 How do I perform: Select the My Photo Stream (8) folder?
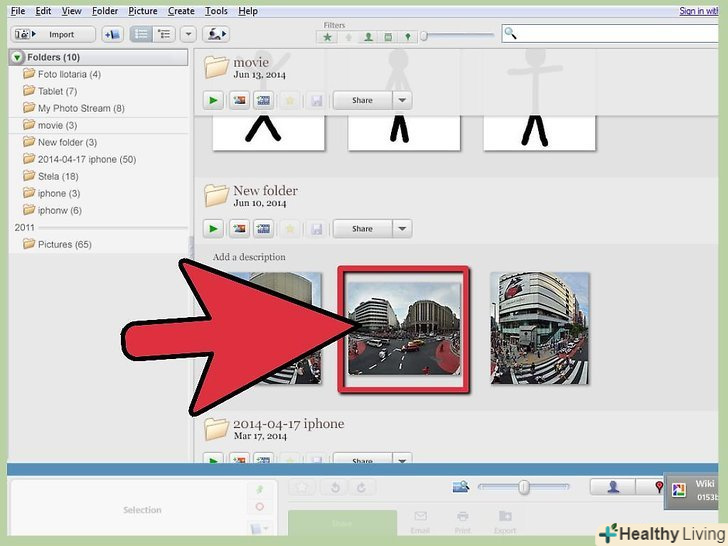(x=74, y=108)
